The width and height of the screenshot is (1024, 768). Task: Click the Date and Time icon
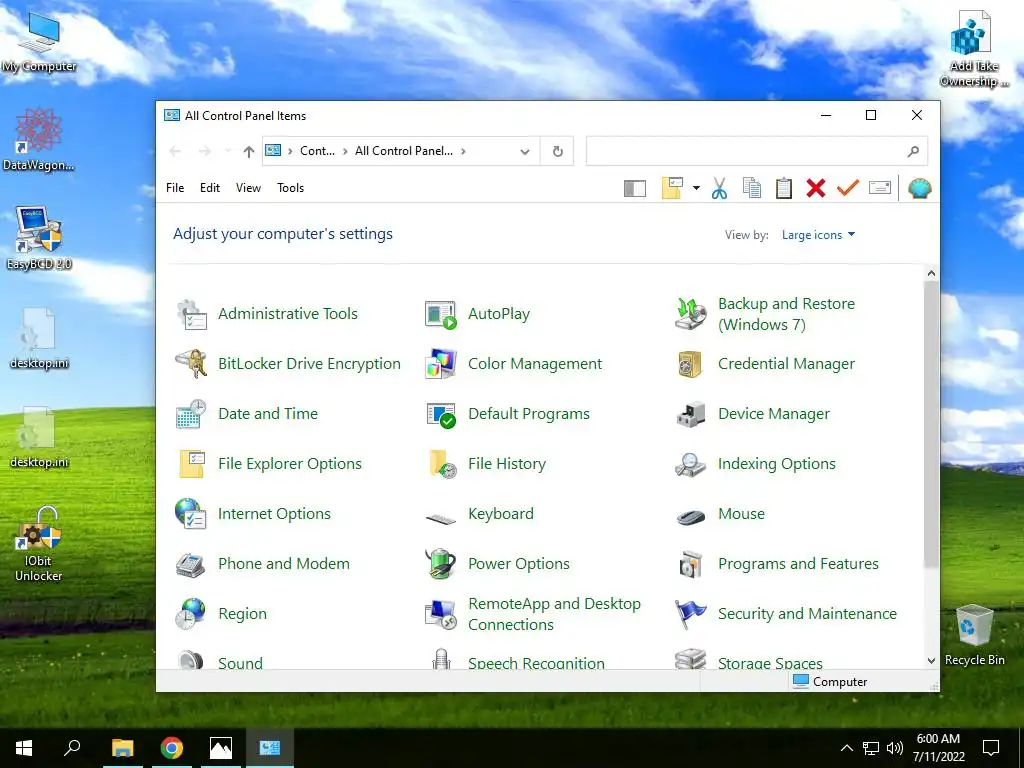191,414
